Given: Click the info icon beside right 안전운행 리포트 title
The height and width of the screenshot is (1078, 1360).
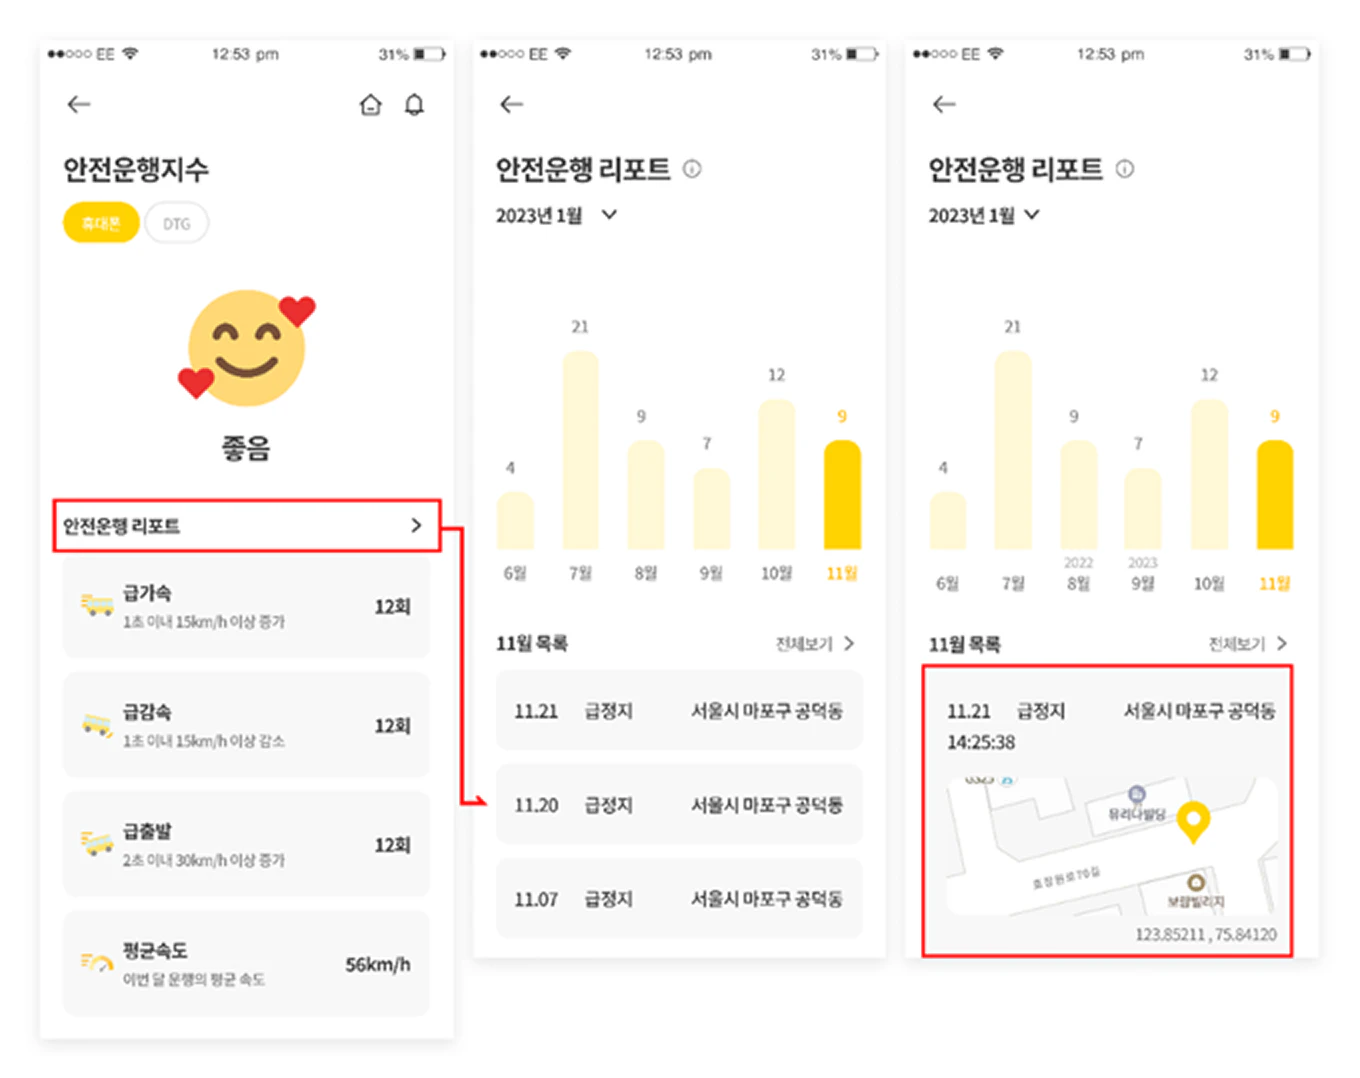Looking at the screenshot, I should (1125, 169).
